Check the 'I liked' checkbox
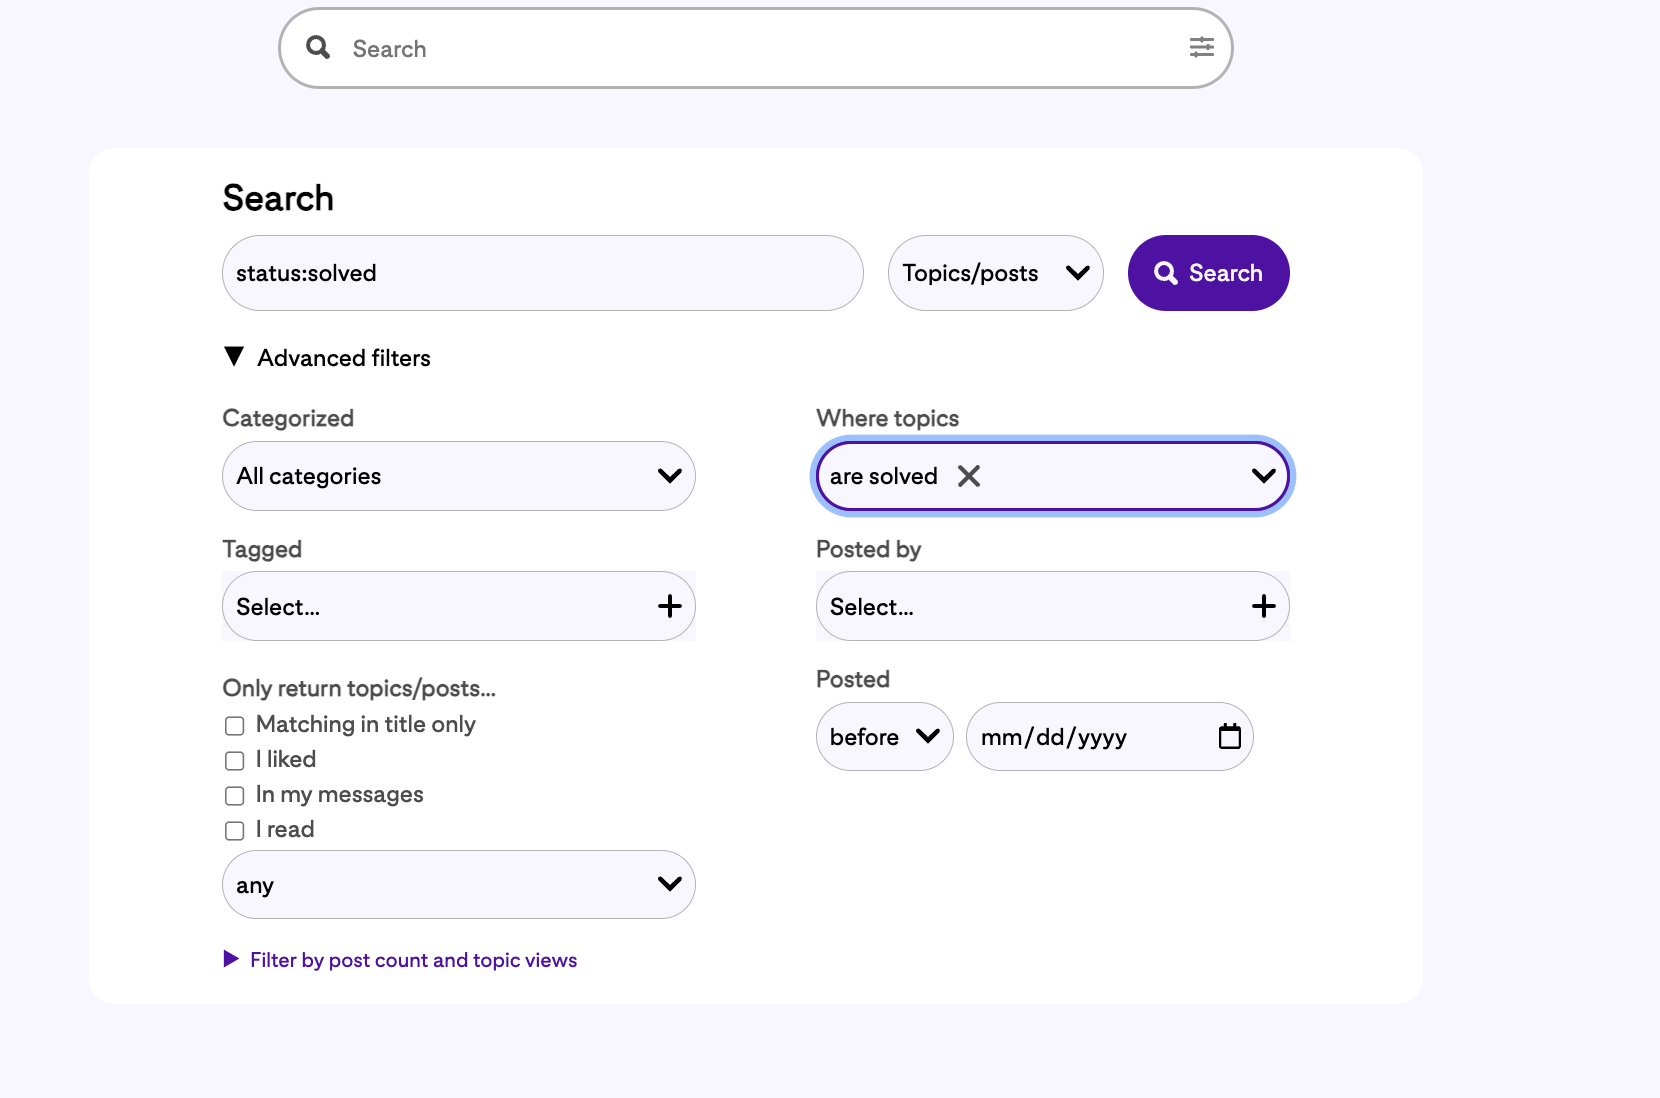Image resolution: width=1660 pixels, height=1098 pixels. point(235,761)
